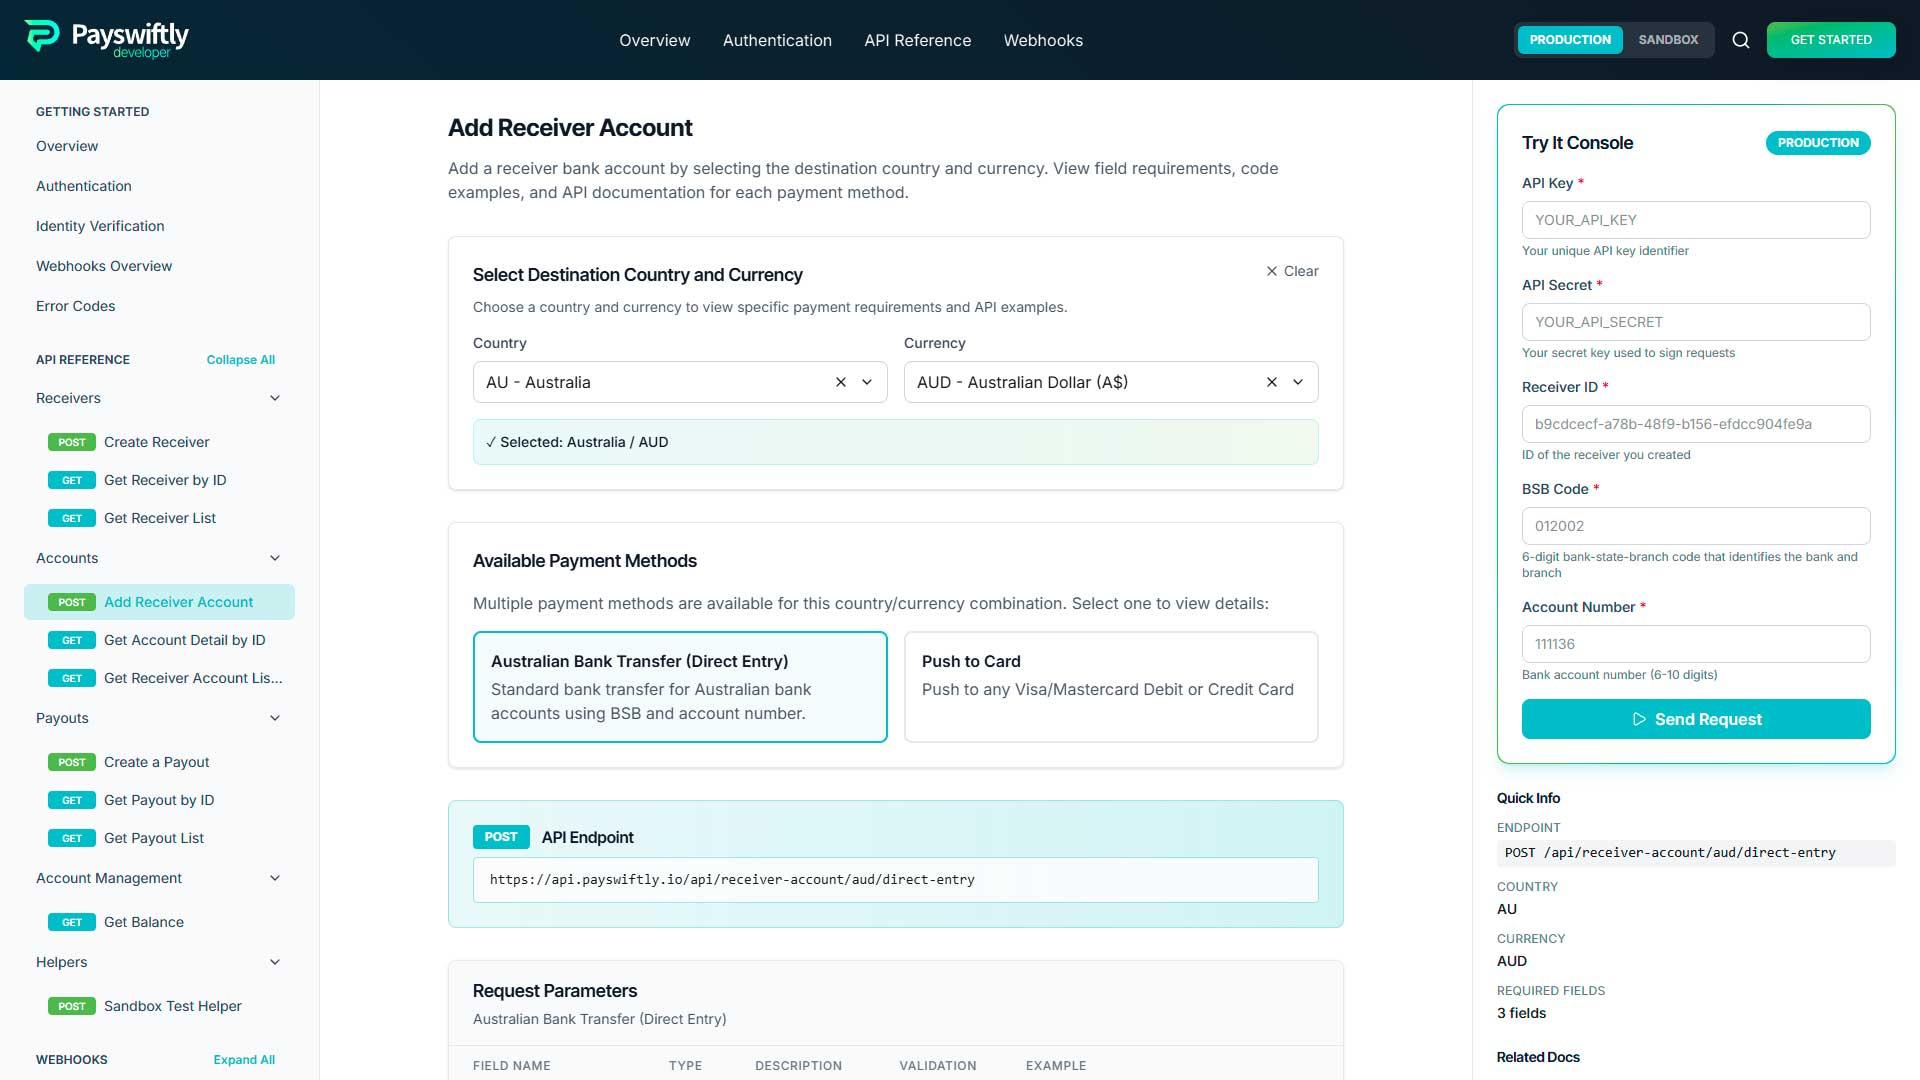1920x1080 pixels.
Task: Select the Push to Card payment method
Action: [1110, 687]
